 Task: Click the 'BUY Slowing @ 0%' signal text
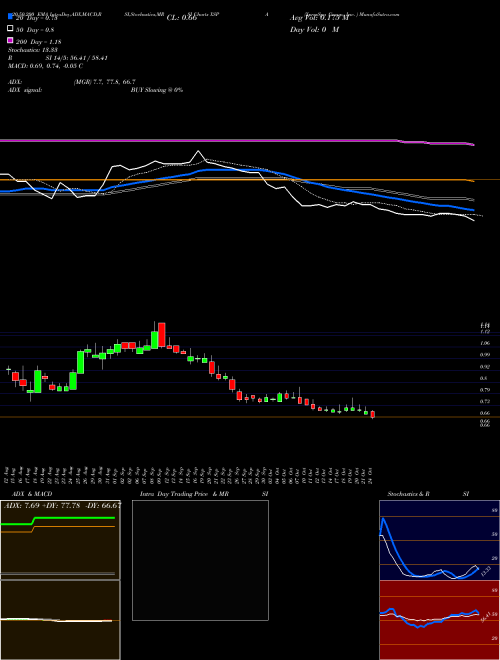[157, 90]
